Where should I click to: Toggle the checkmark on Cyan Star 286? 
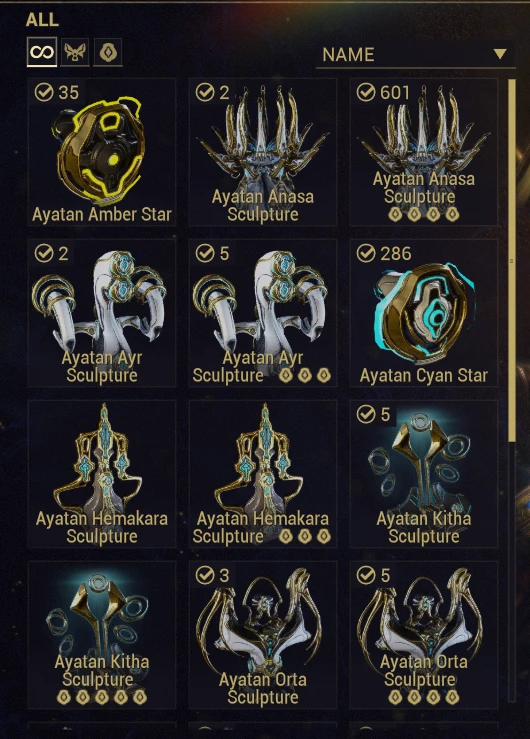tap(366, 253)
